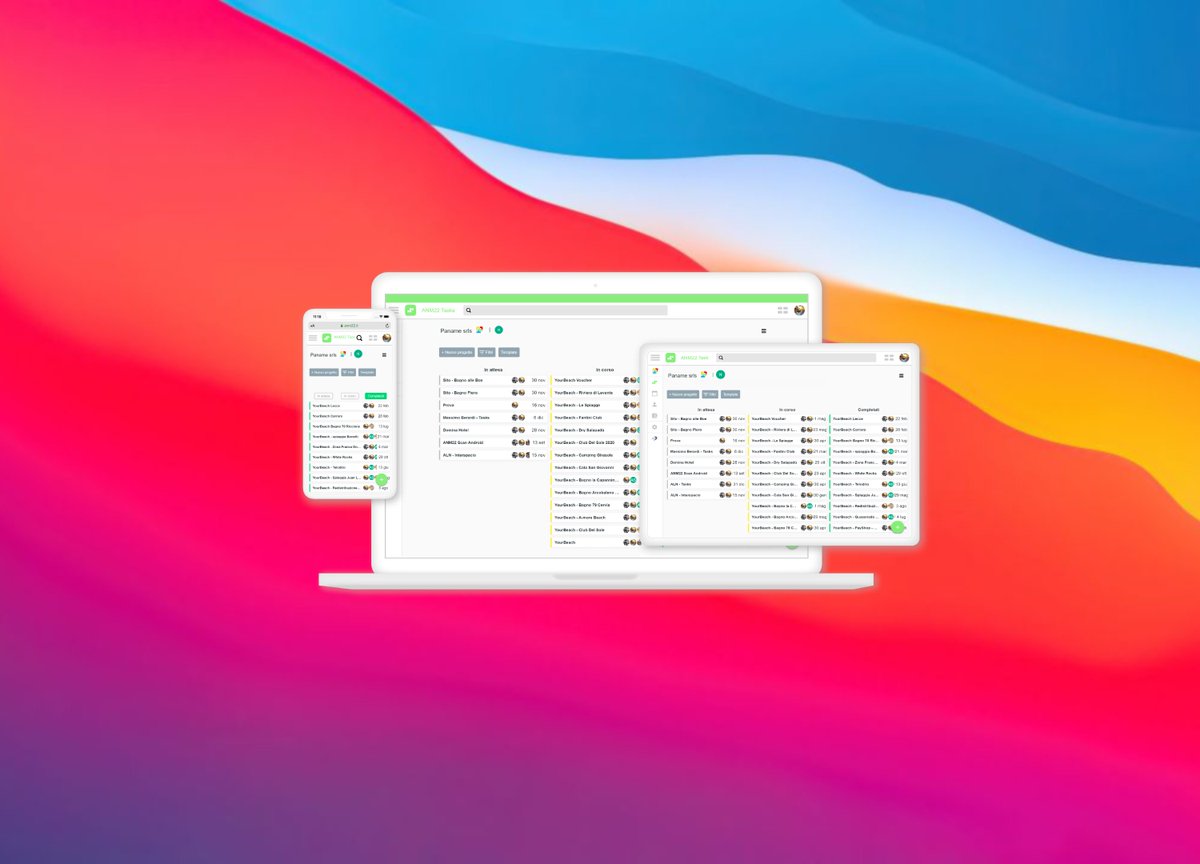1200x864 pixels.
Task: Click the green circle next to Paname srls on the tablet
Action: [x=720, y=375]
